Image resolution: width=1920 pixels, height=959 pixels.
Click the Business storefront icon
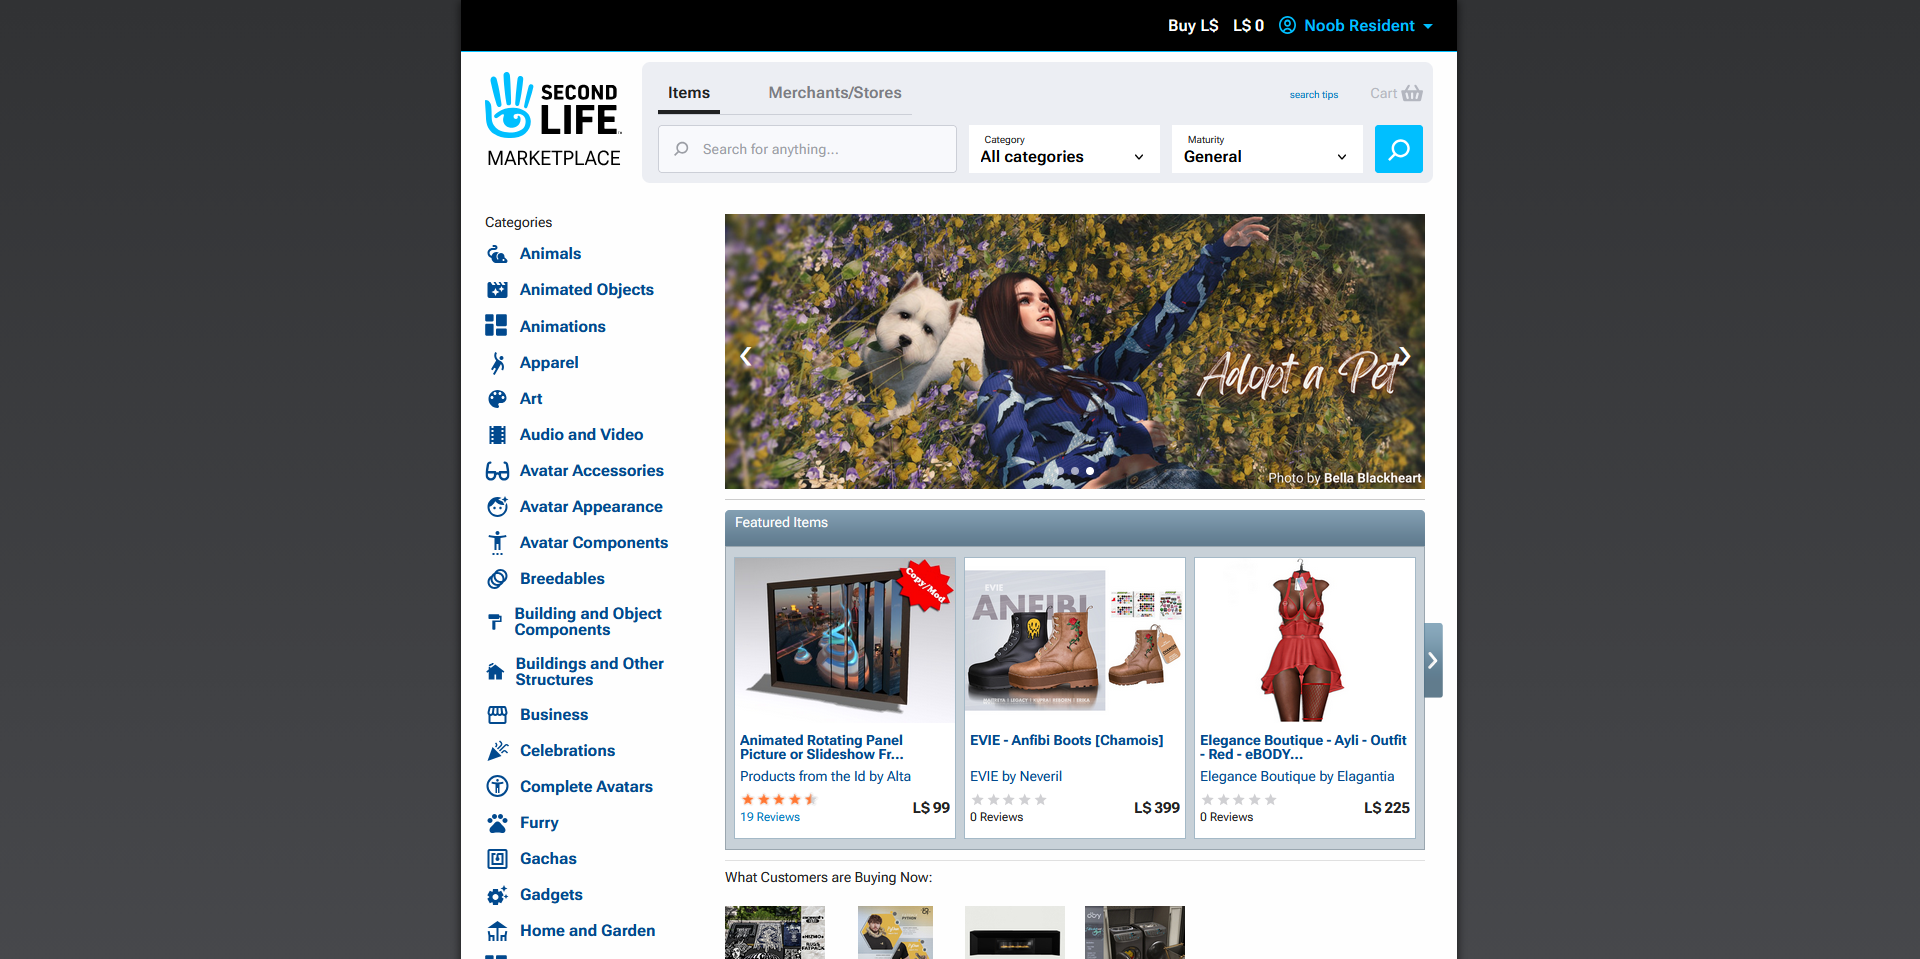click(497, 715)
